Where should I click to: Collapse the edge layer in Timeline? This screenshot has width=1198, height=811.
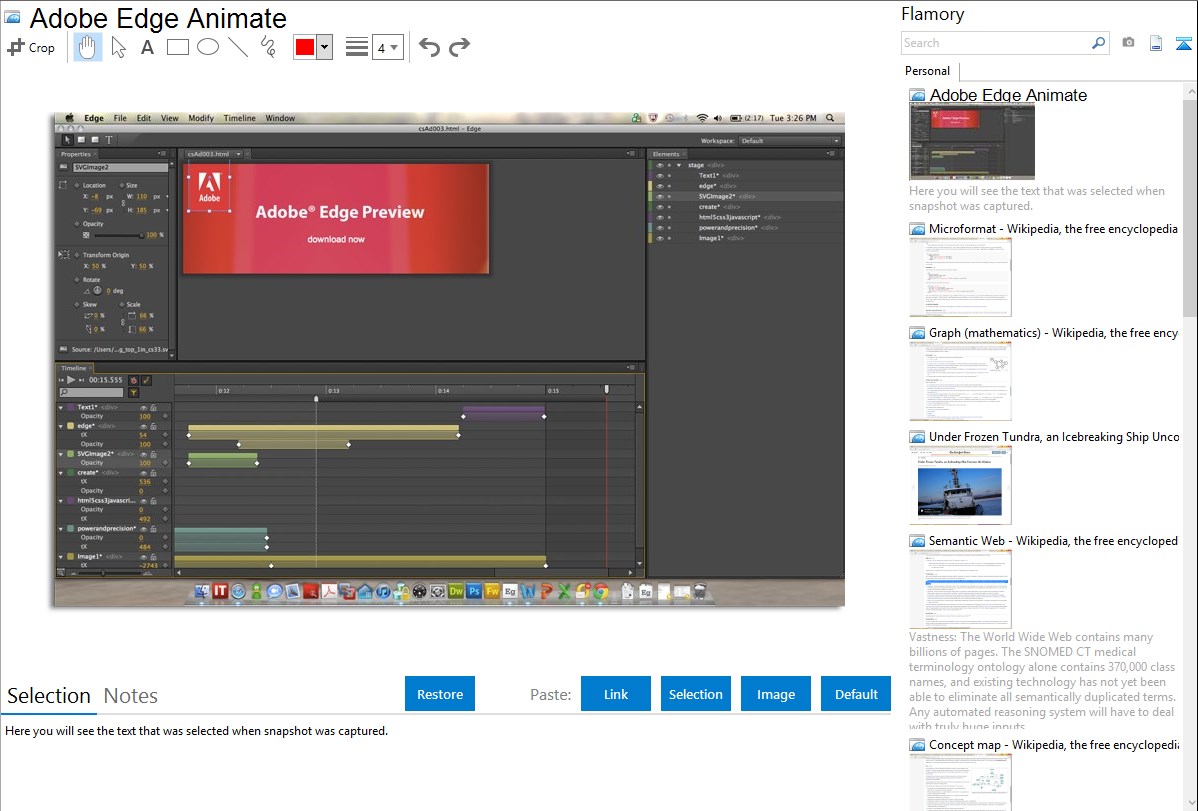[x=61, y=426]
